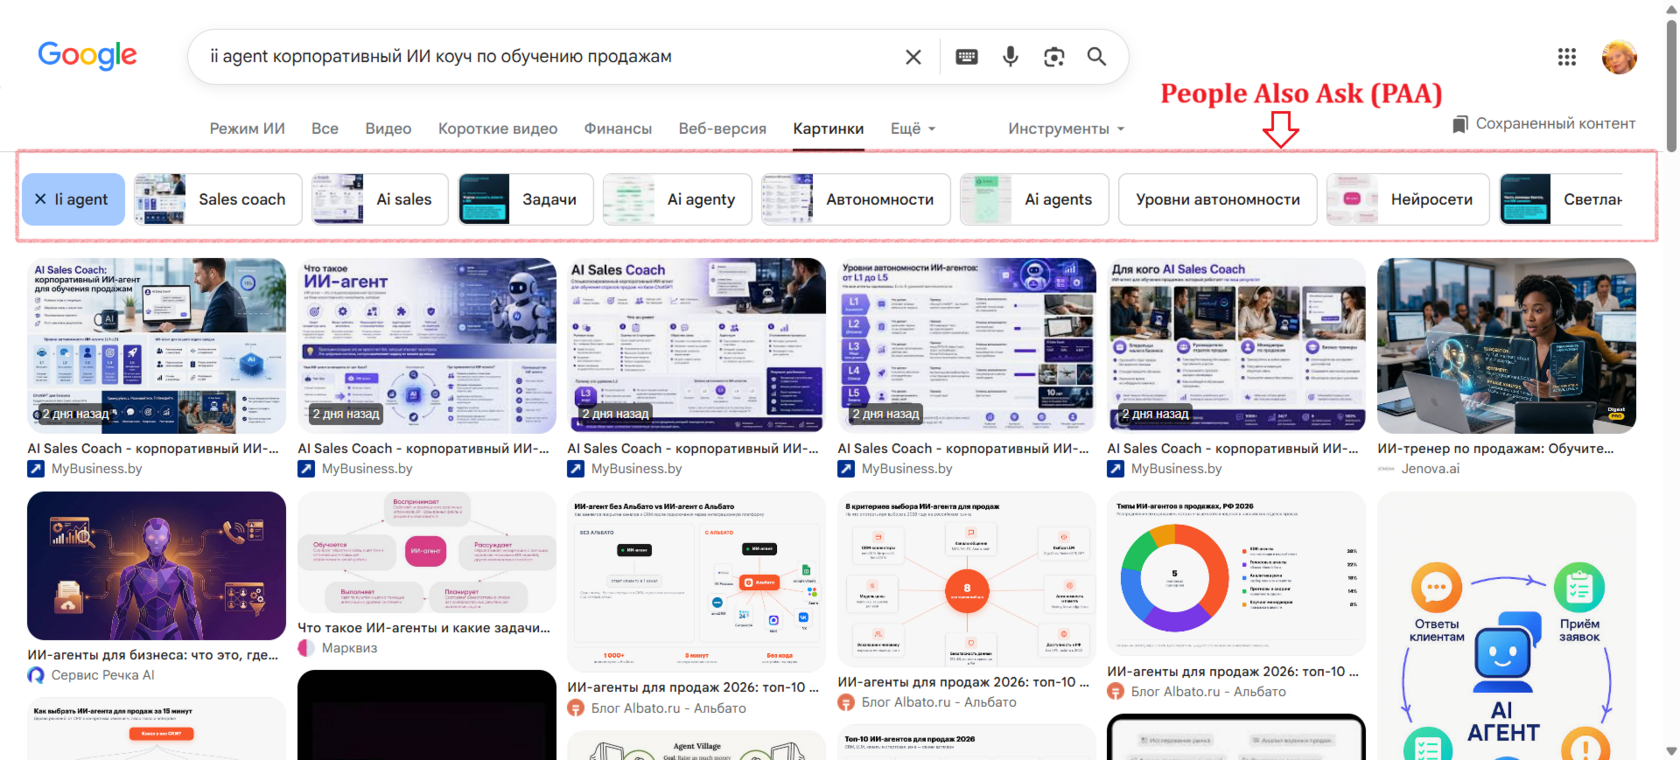Open the ИИ-агент без Альбато comparison thumbnail
The width and height of the screenshot is (1680, 760).
click(696, 582)
